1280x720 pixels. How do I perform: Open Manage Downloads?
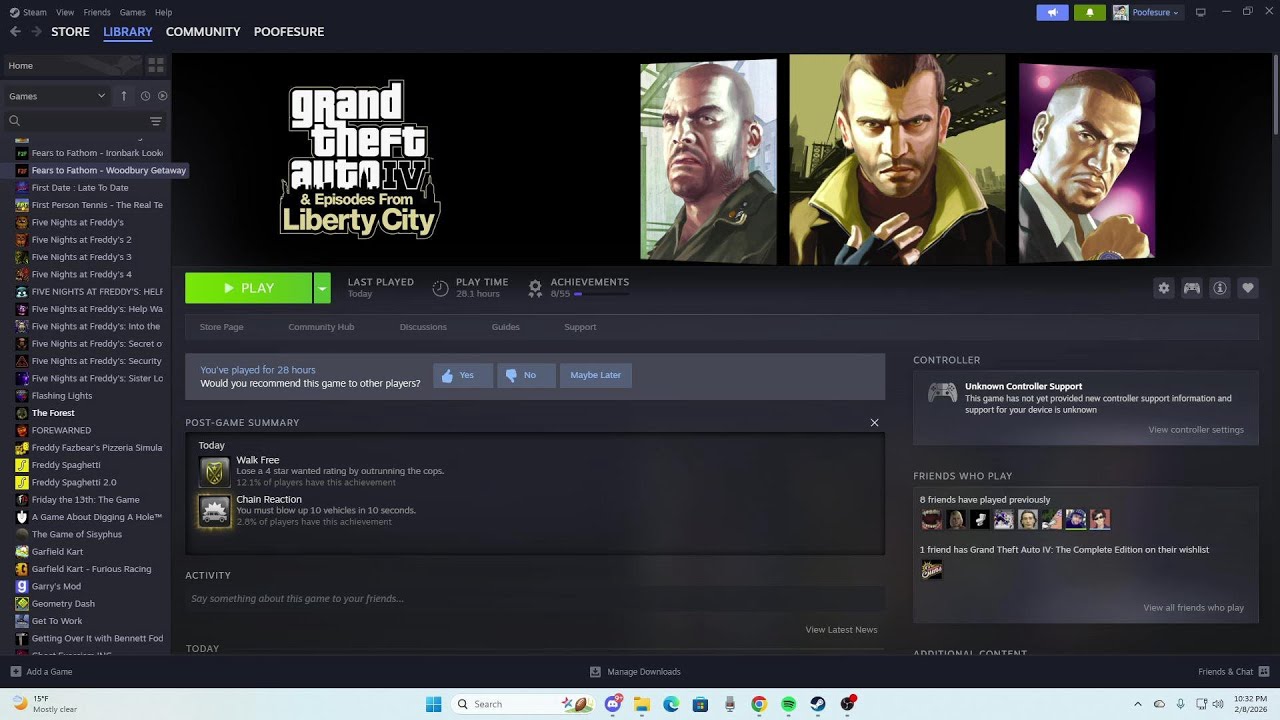[635, 672]
